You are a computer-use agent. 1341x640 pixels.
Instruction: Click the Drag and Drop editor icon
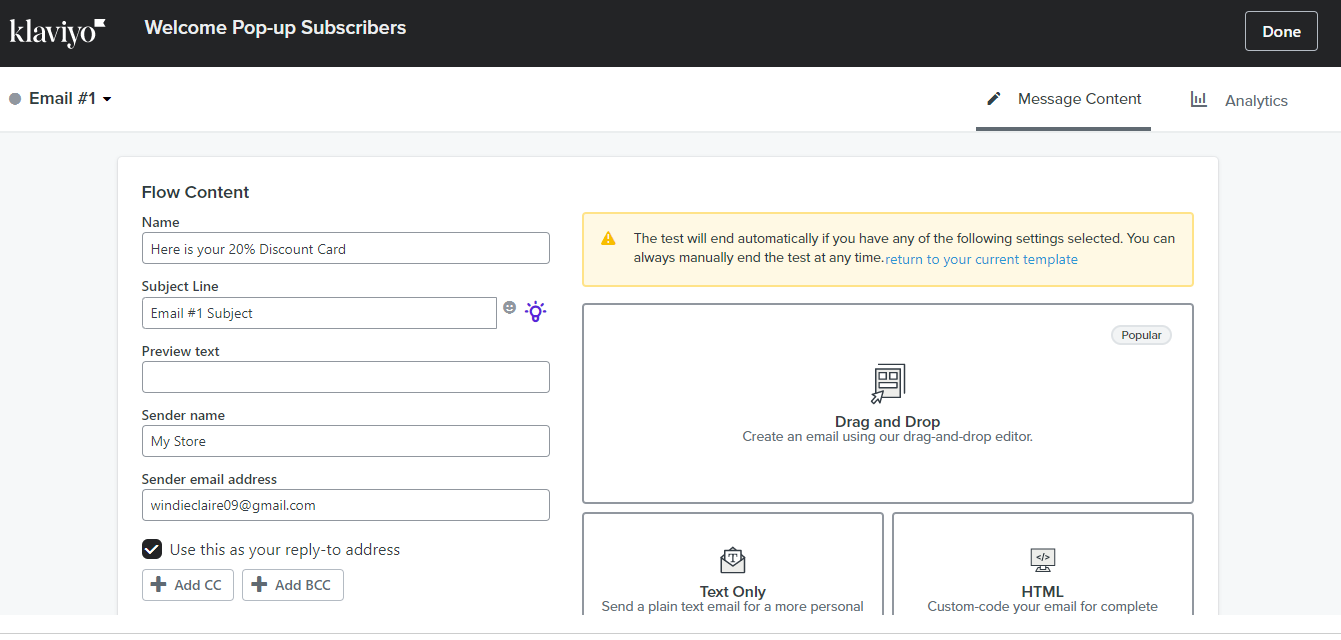coord(888,383)
